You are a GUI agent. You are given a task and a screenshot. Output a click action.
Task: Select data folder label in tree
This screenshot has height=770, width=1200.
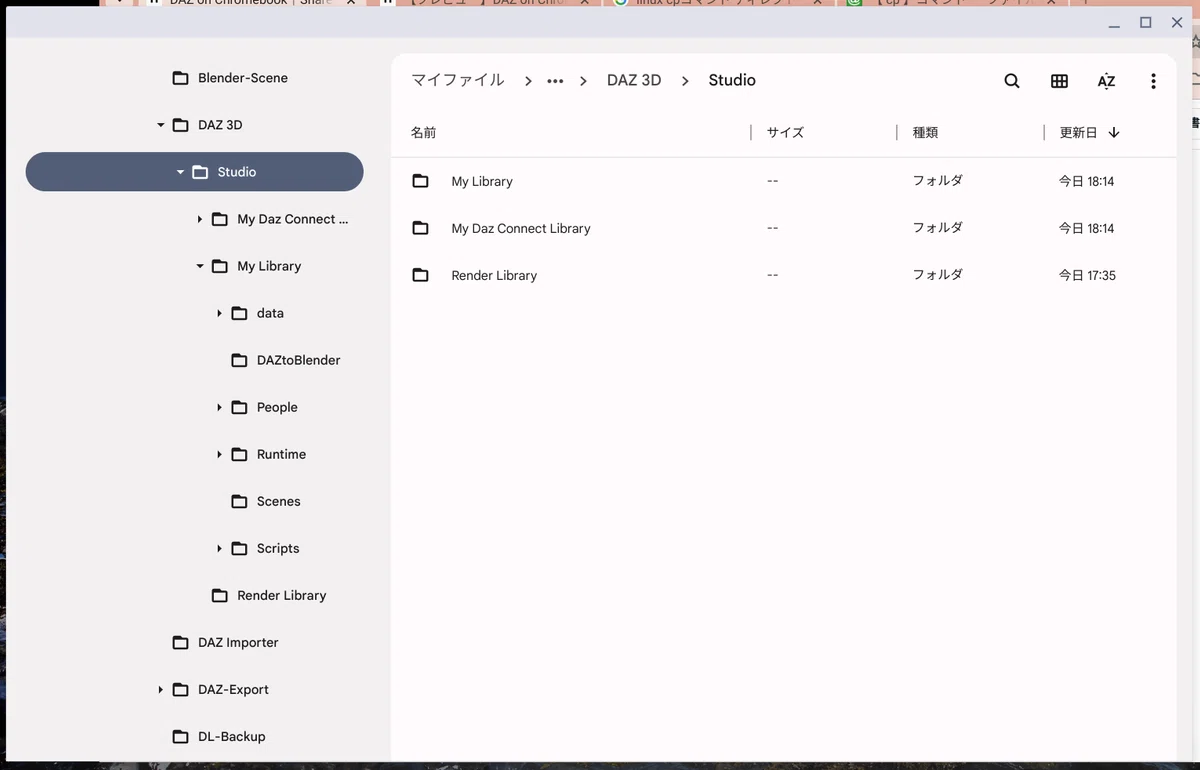tap(270, 313)
